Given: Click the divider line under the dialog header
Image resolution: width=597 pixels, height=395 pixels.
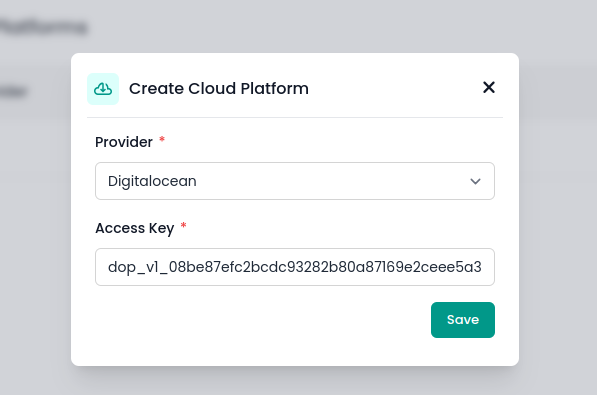Looking at the screenshot, I should coord(295,118).
